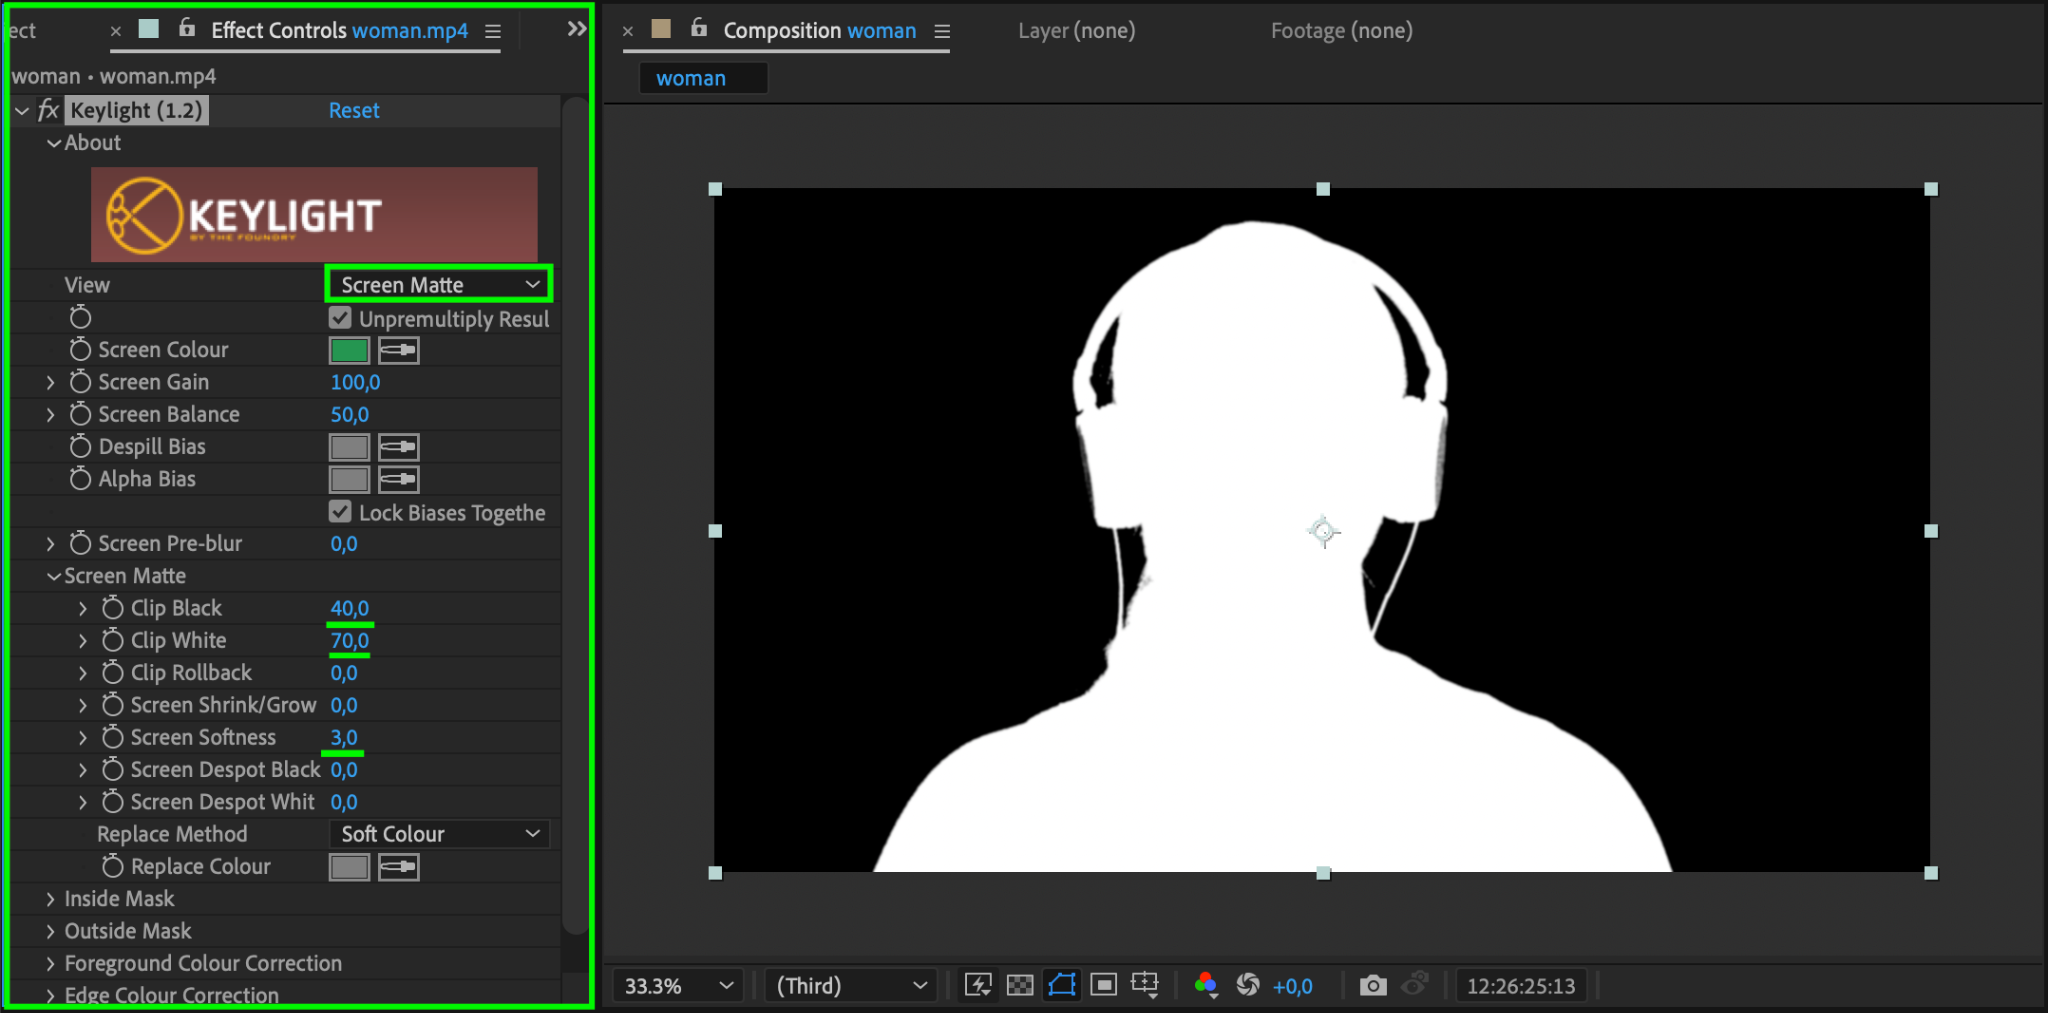Uncheck Lock Biases Together
The height and width of the screenshot is (1013, 2048).
[340, 512]
